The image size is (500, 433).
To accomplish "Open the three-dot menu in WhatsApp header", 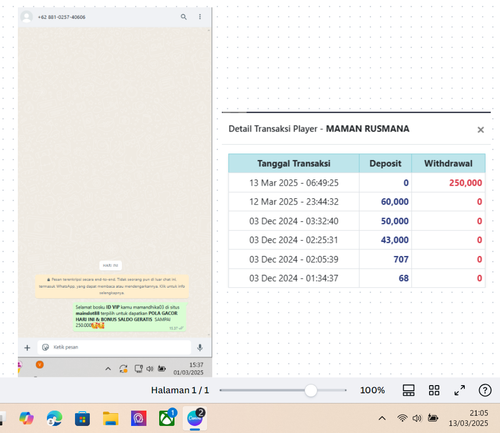I will coord(200,17).
